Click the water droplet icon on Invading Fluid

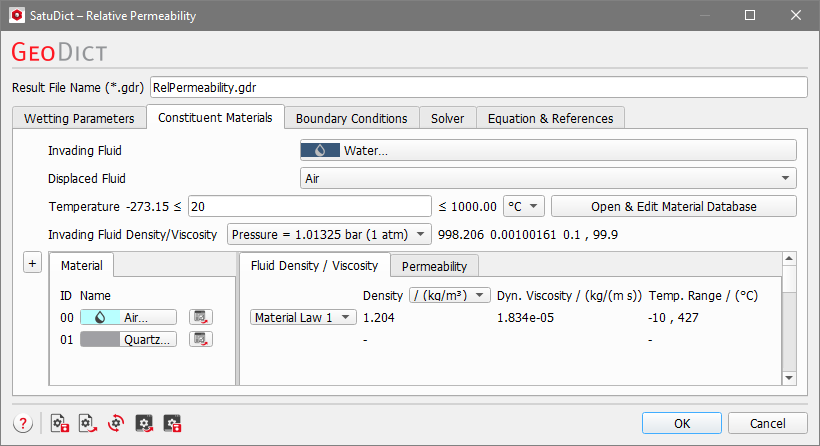pyautogui.click(x=320, y=151)
